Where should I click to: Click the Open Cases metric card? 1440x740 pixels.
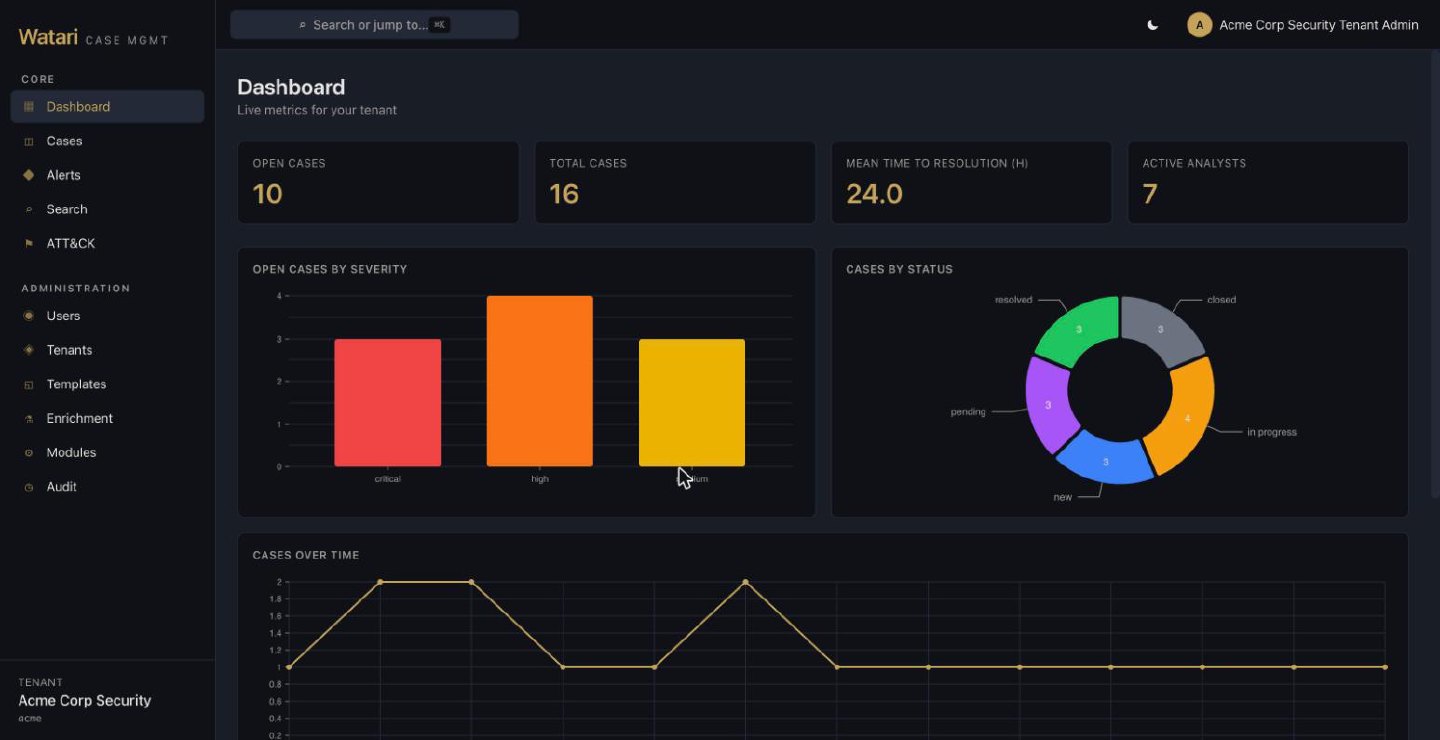(378, 182)
